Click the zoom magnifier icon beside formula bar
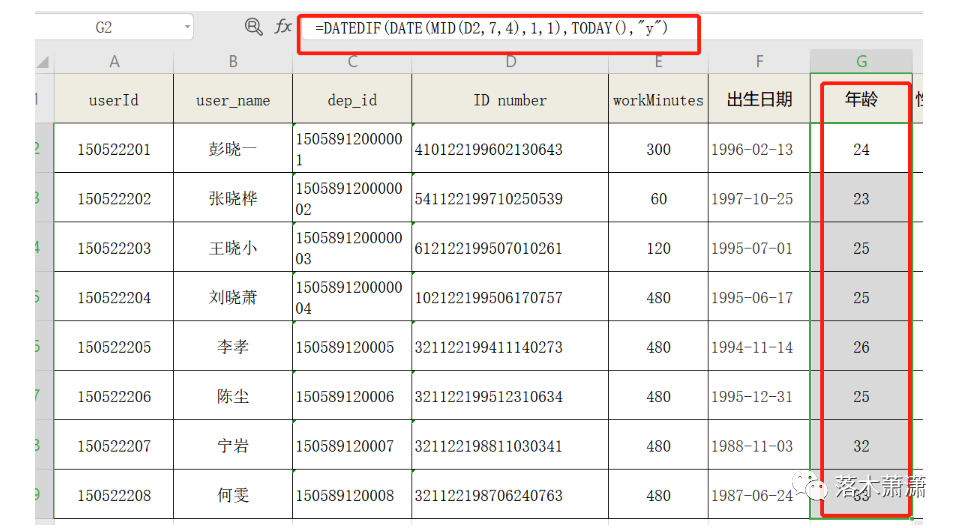The width and height of the screenshot is (957, 528). [x=253, y=27]
